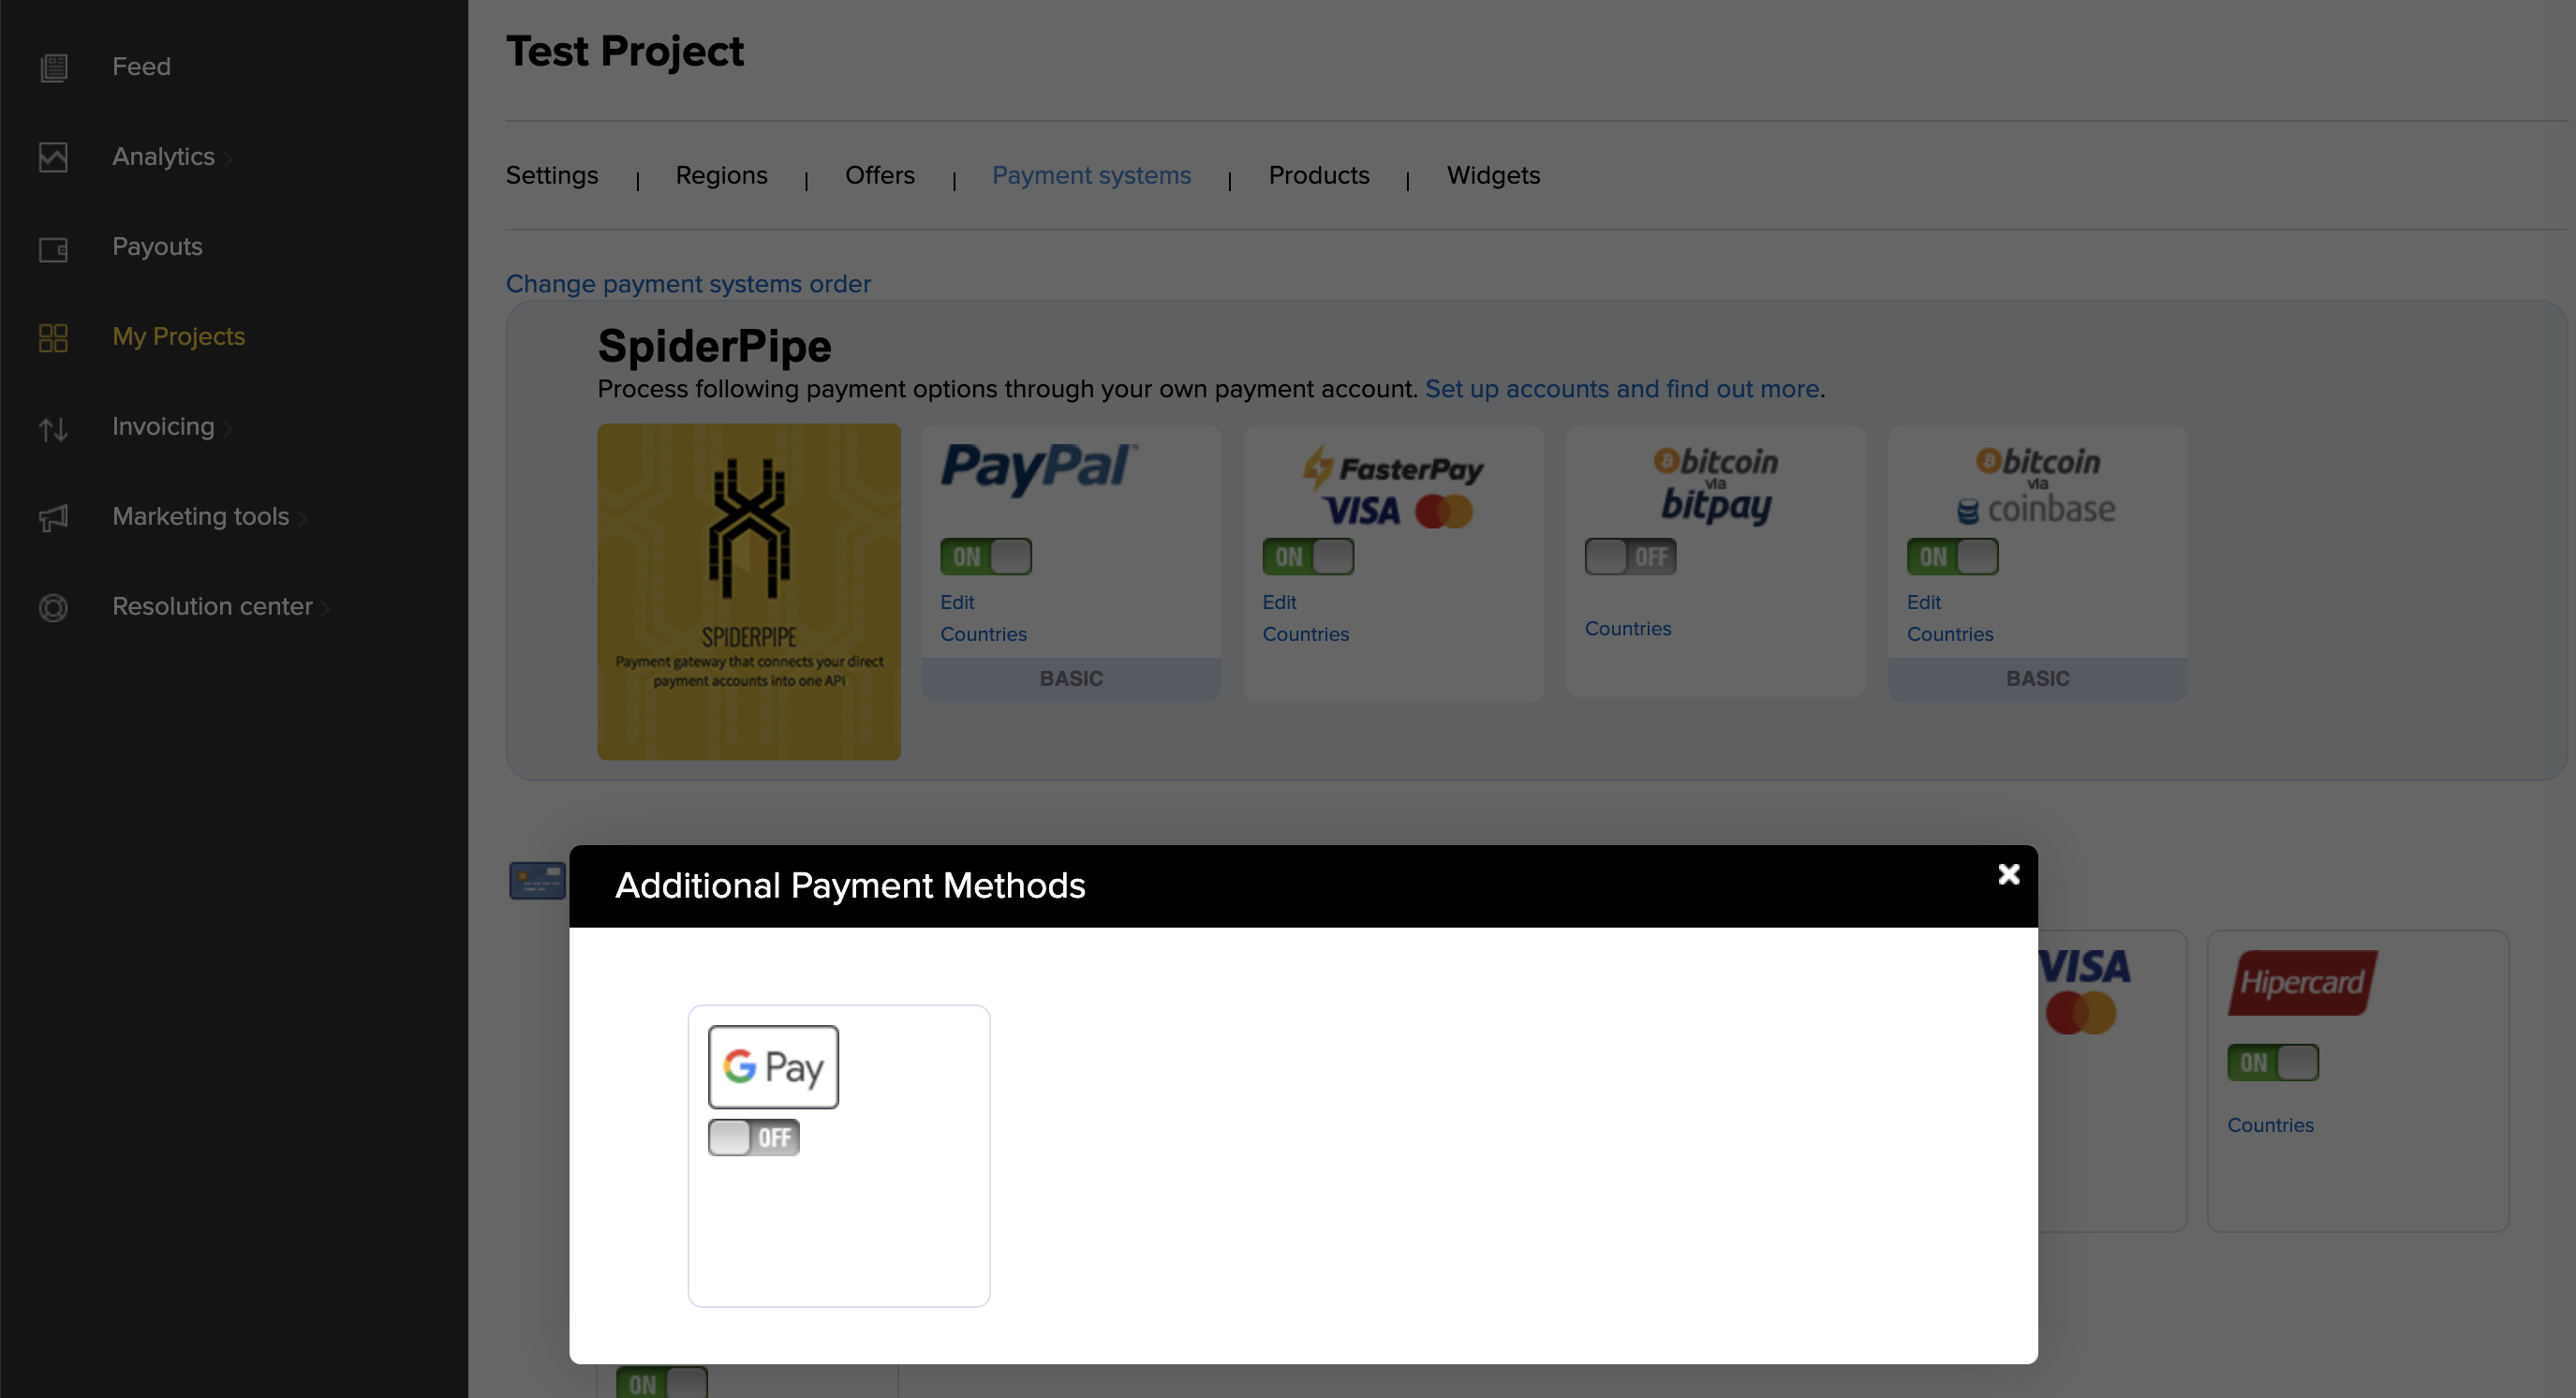Screen dimensions: 2576x1398
Task: Click the Visa Mastercard logo behind dialog
Action: [2084, 990]
